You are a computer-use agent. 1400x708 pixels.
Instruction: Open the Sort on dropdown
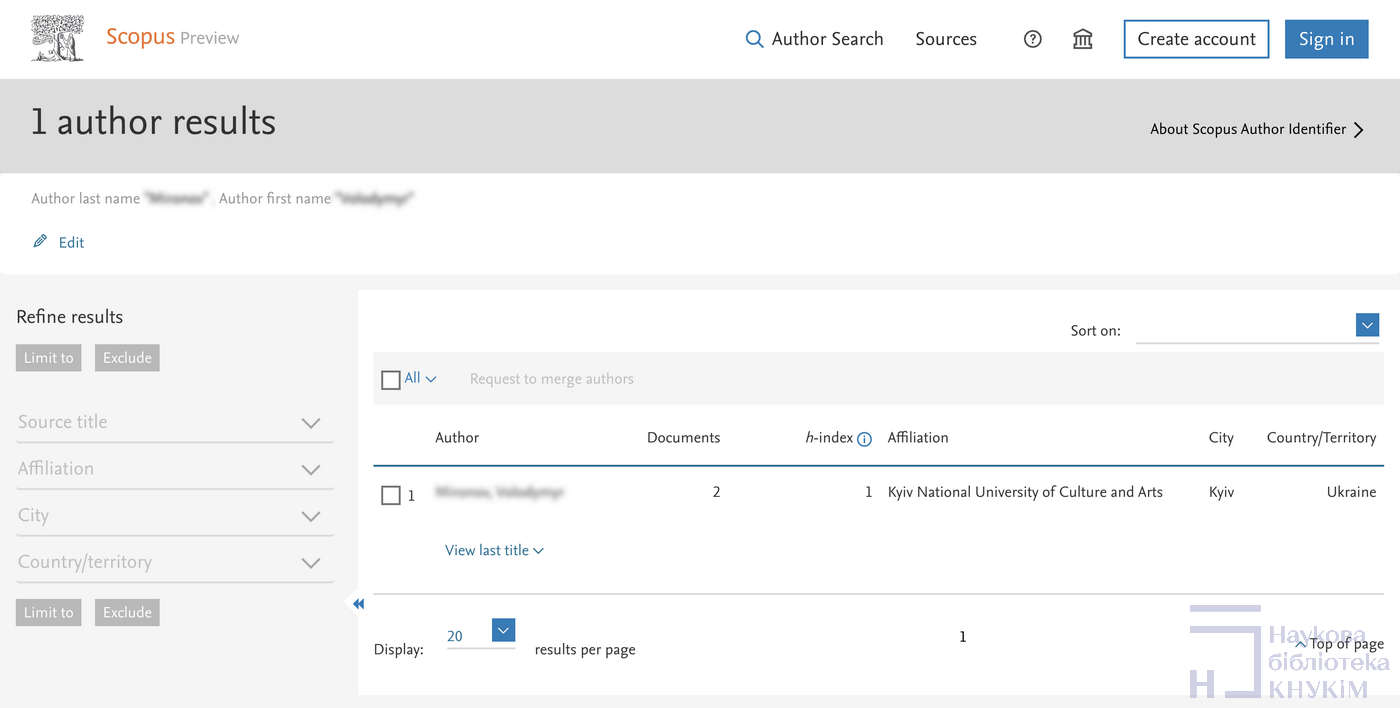[x=1367, y=325]
